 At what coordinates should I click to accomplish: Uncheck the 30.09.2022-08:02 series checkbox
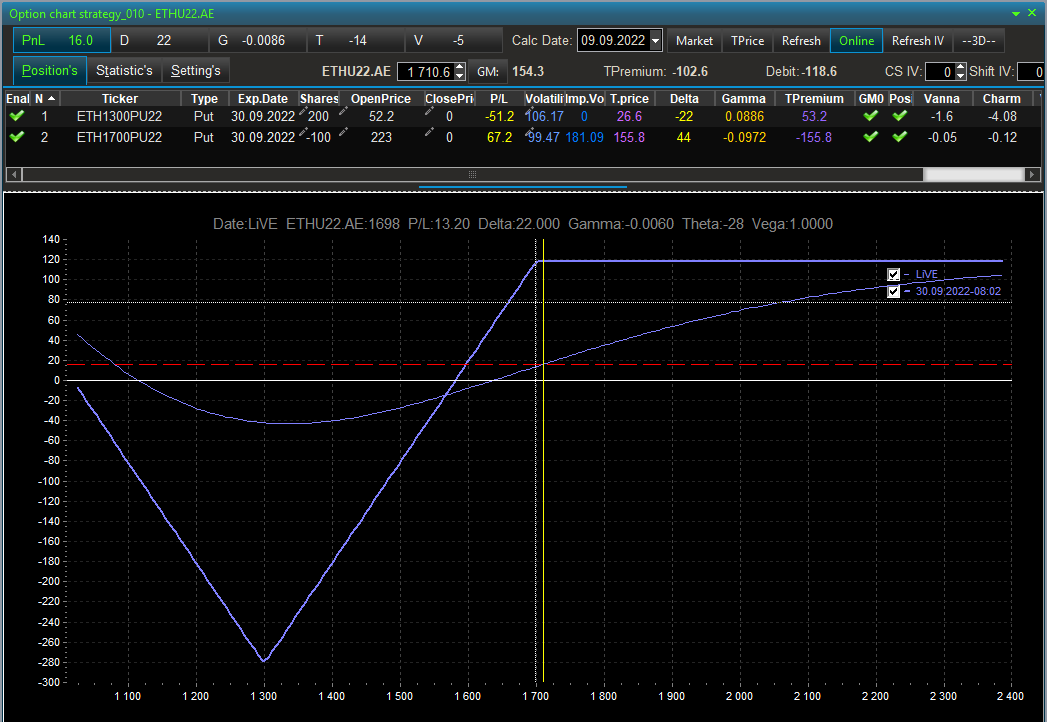coord(893,292)
